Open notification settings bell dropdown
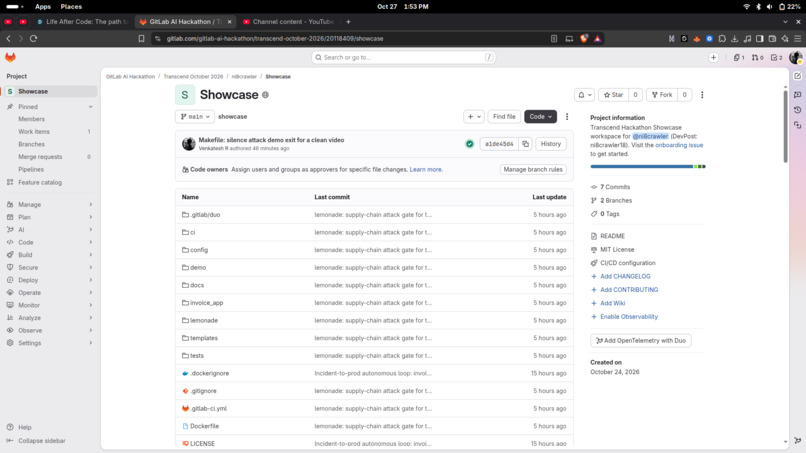Viewport: 806px width, 453px height. (x=585, y=95)
